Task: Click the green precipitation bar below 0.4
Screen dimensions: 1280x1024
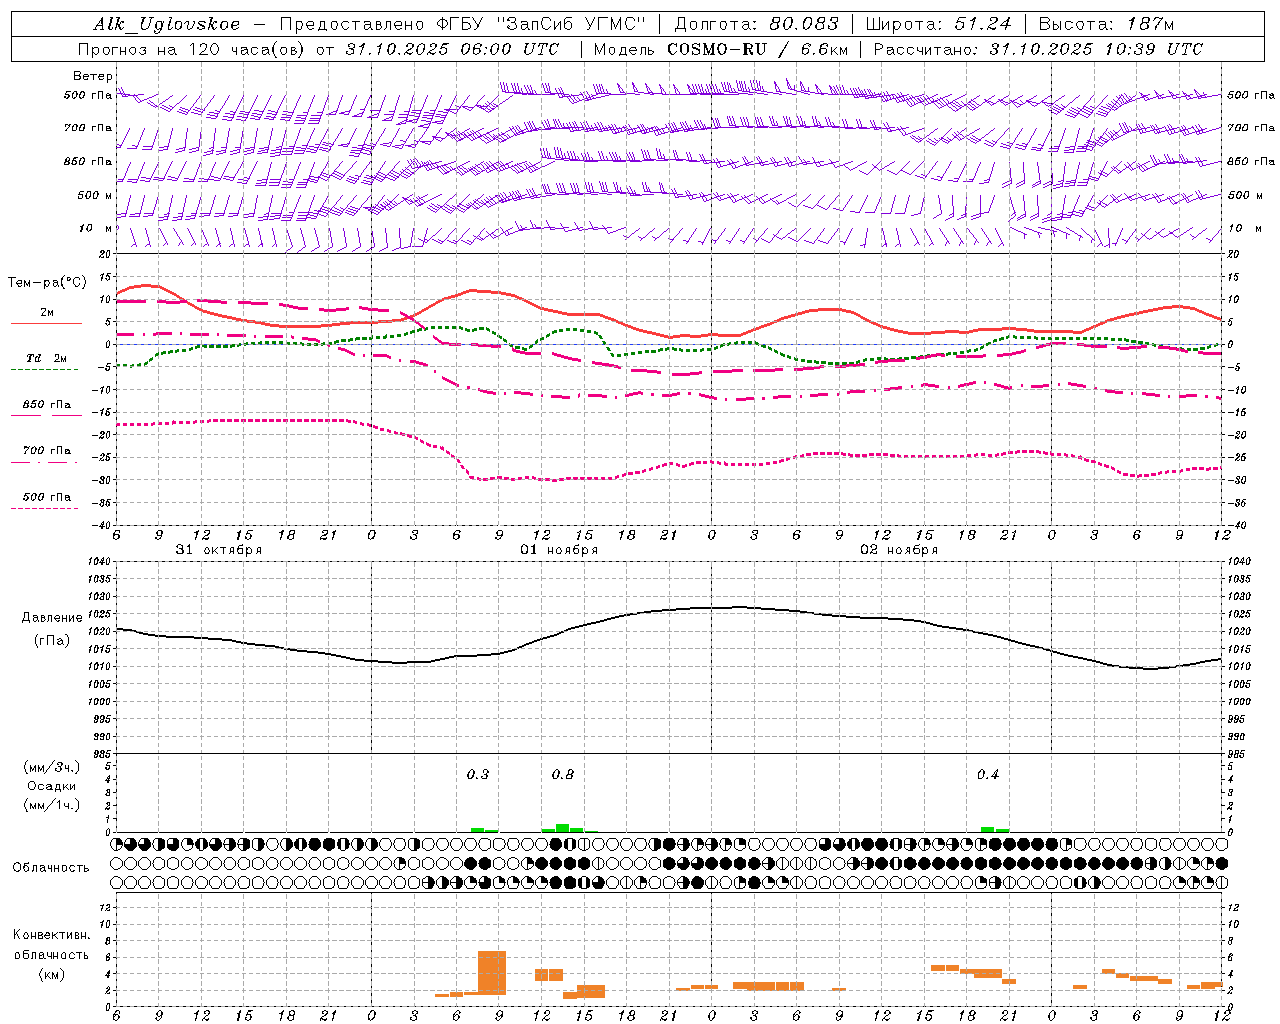Action: (988, 830)
